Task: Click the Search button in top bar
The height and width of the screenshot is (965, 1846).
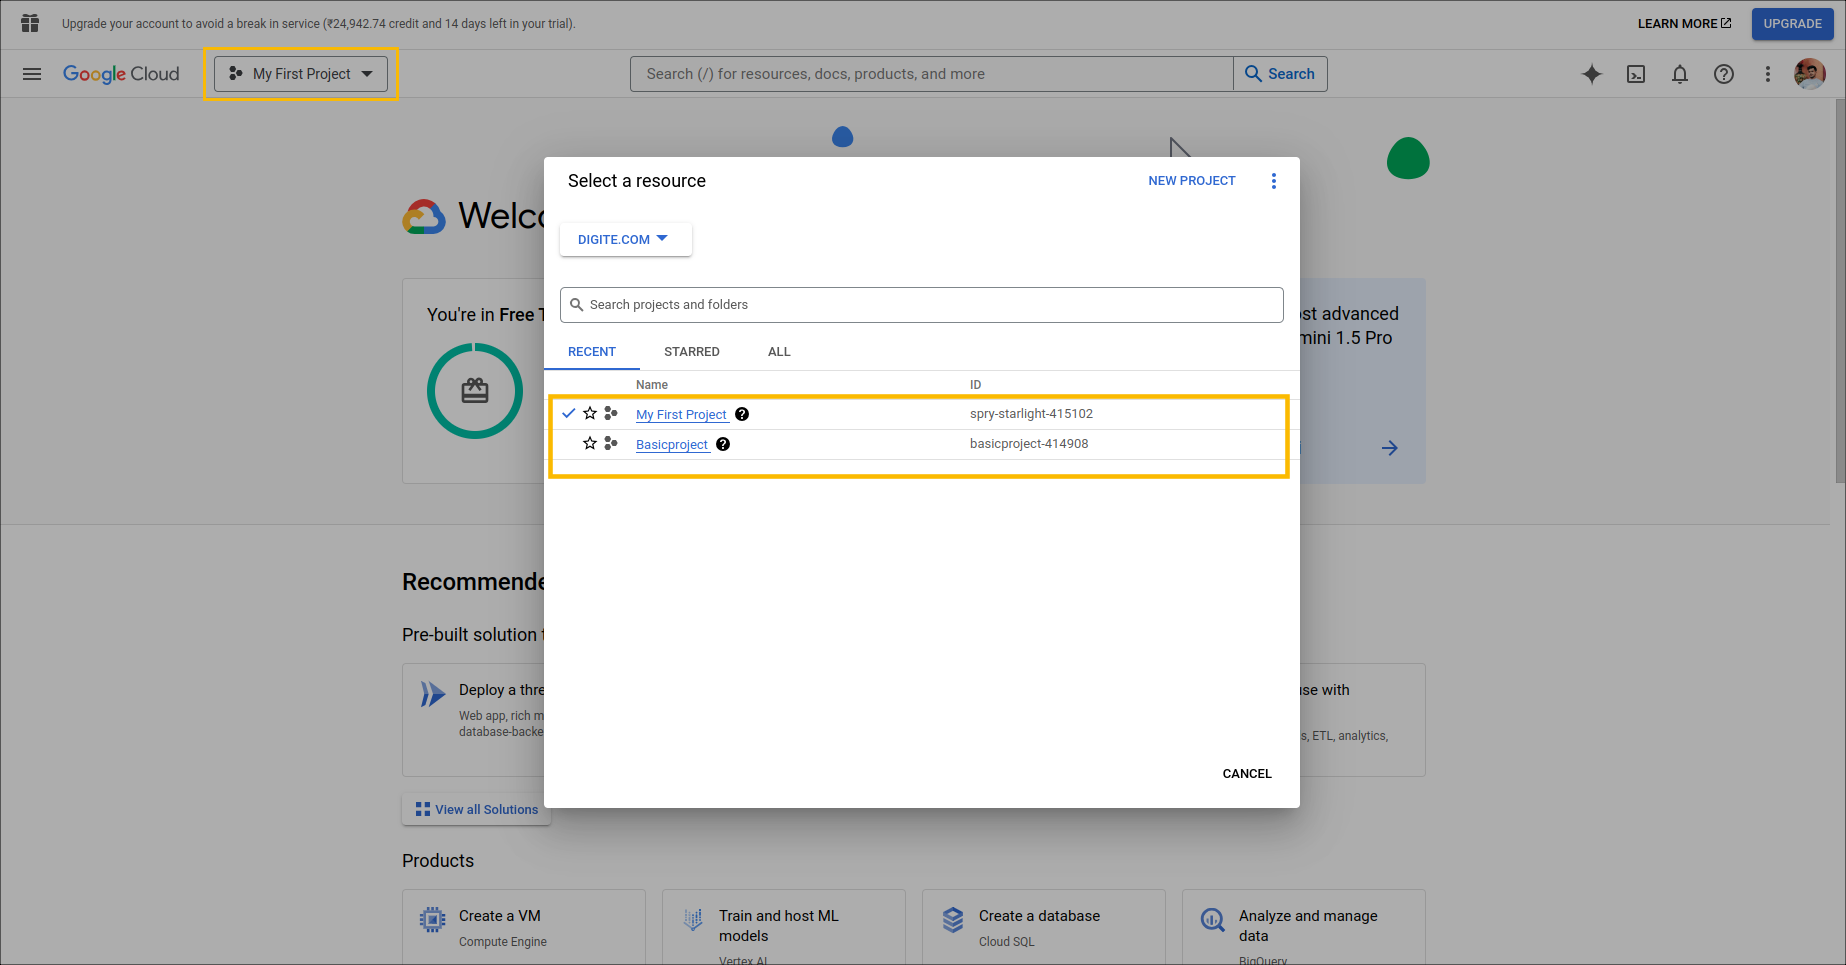Action: (x=1280, y=74)
